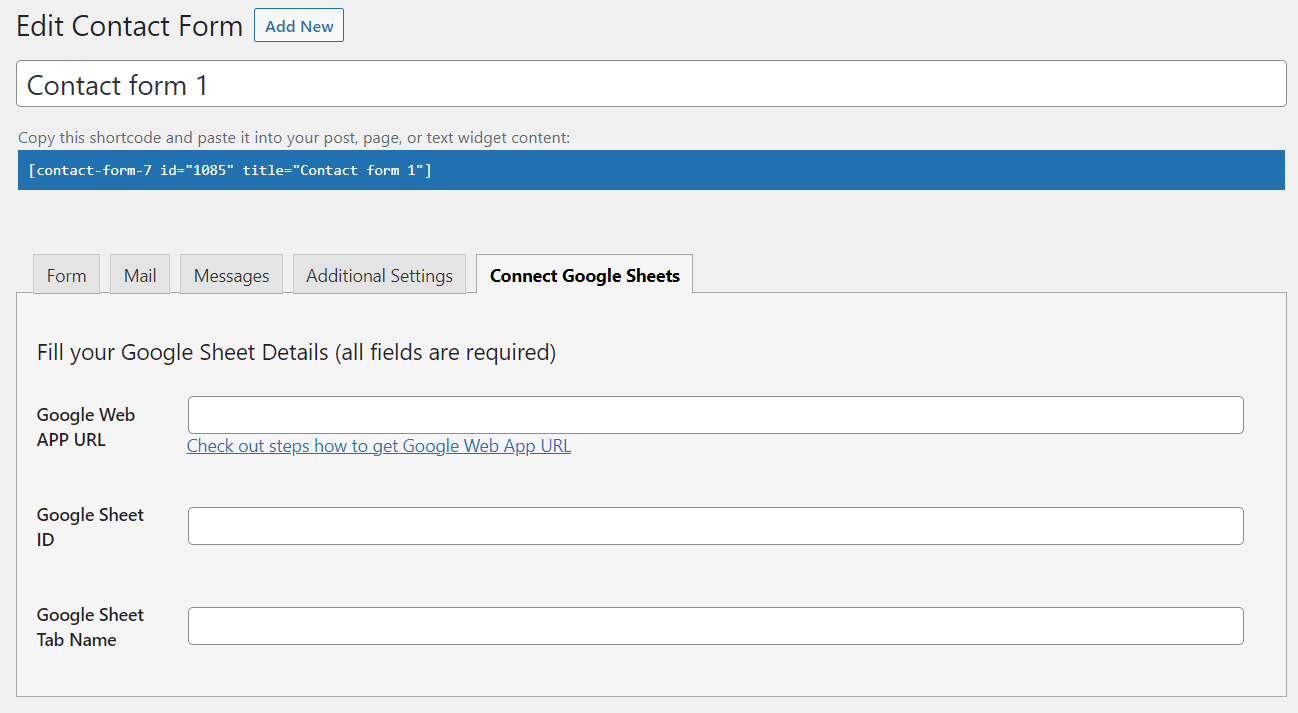The width and height of the screenshot is (1298, 713).
Task: Focus the Google Web APP URL field
Action: [716, 415]
